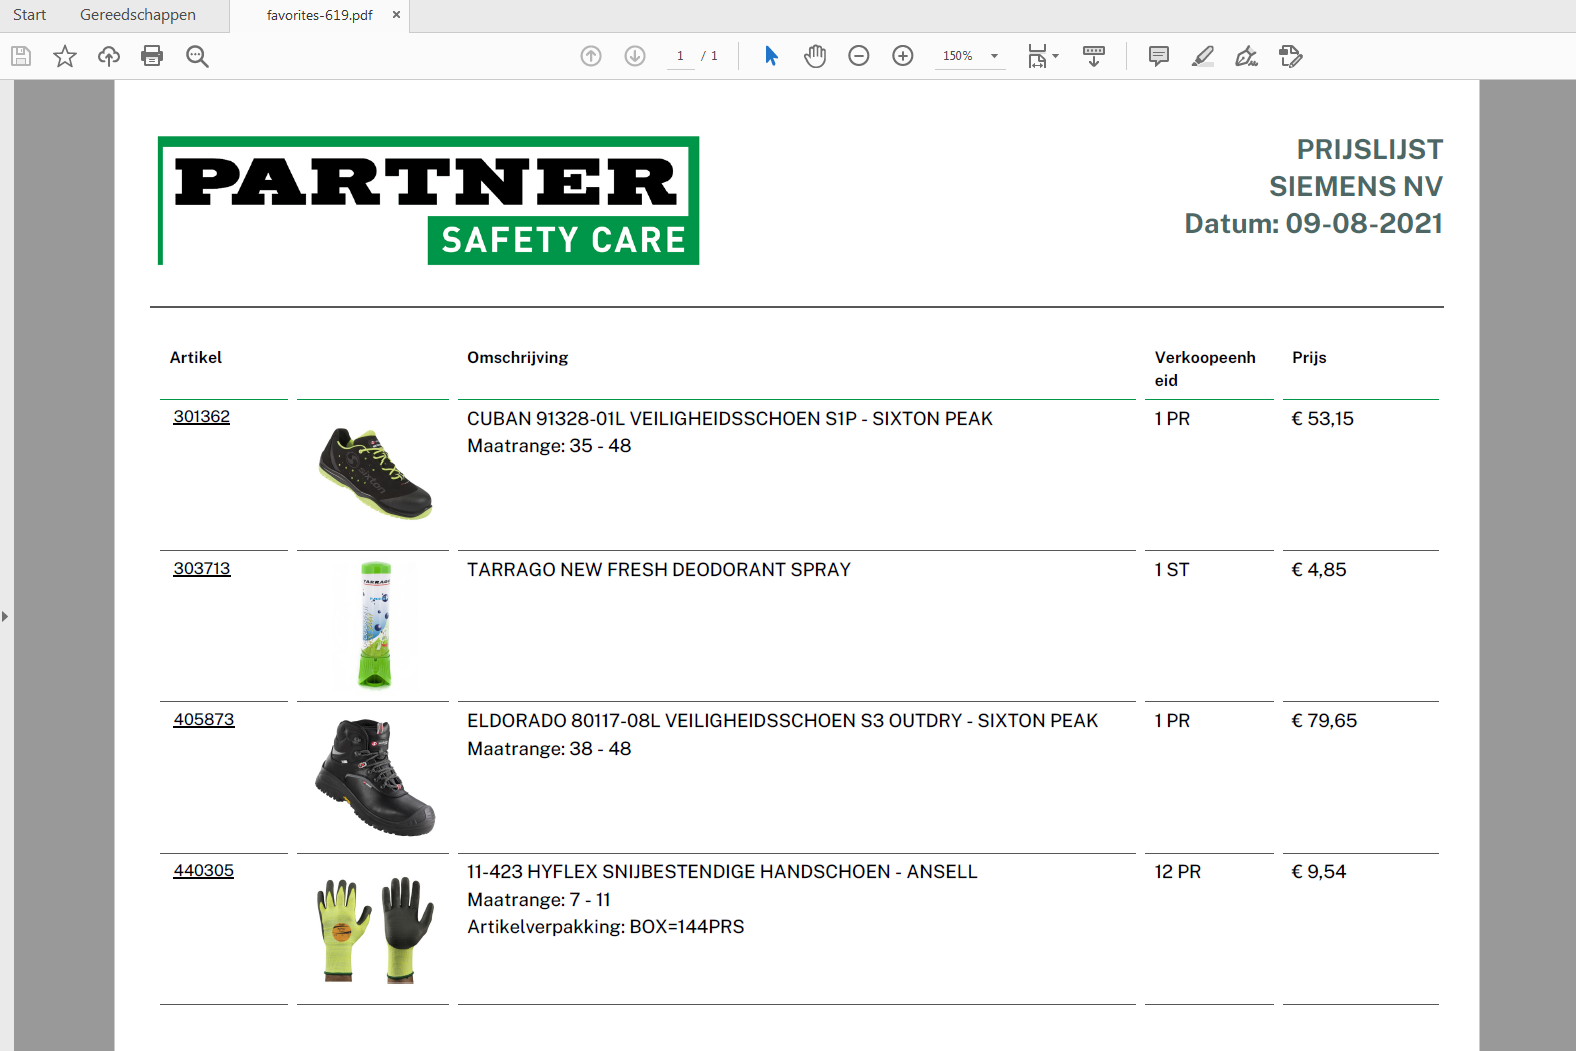Click the 150% zoom value field
Viewport: 1576px width, 1051px height.
click(x=958, y=56)
